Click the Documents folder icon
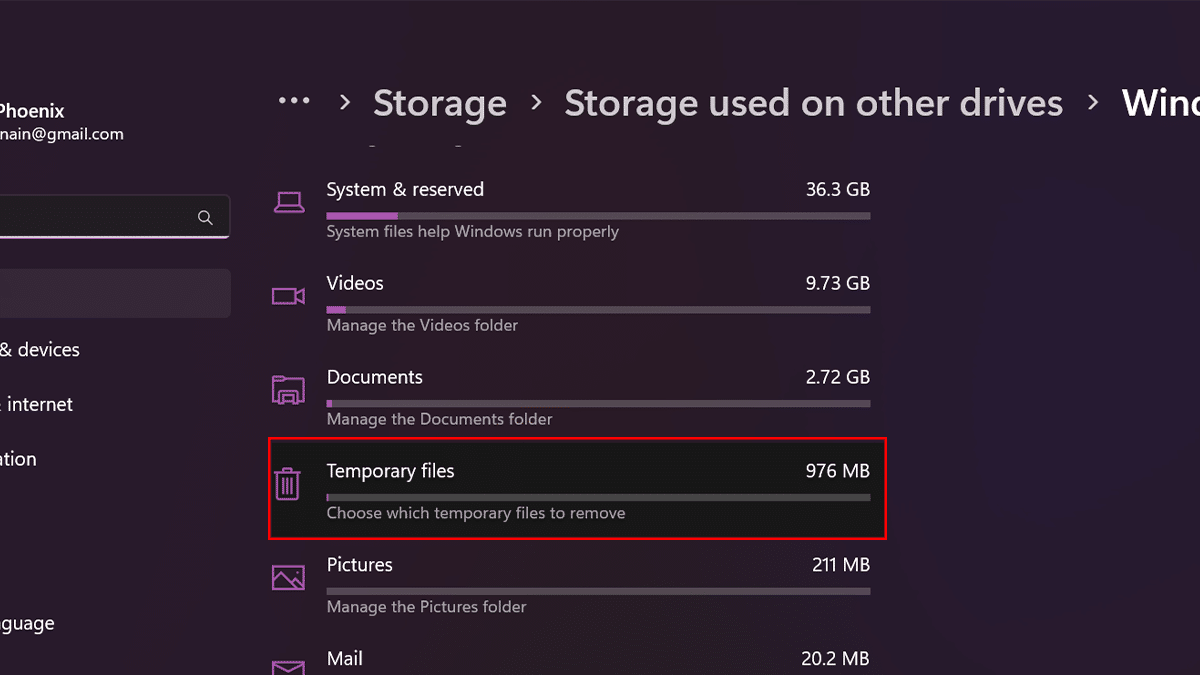 pos(288,390)
